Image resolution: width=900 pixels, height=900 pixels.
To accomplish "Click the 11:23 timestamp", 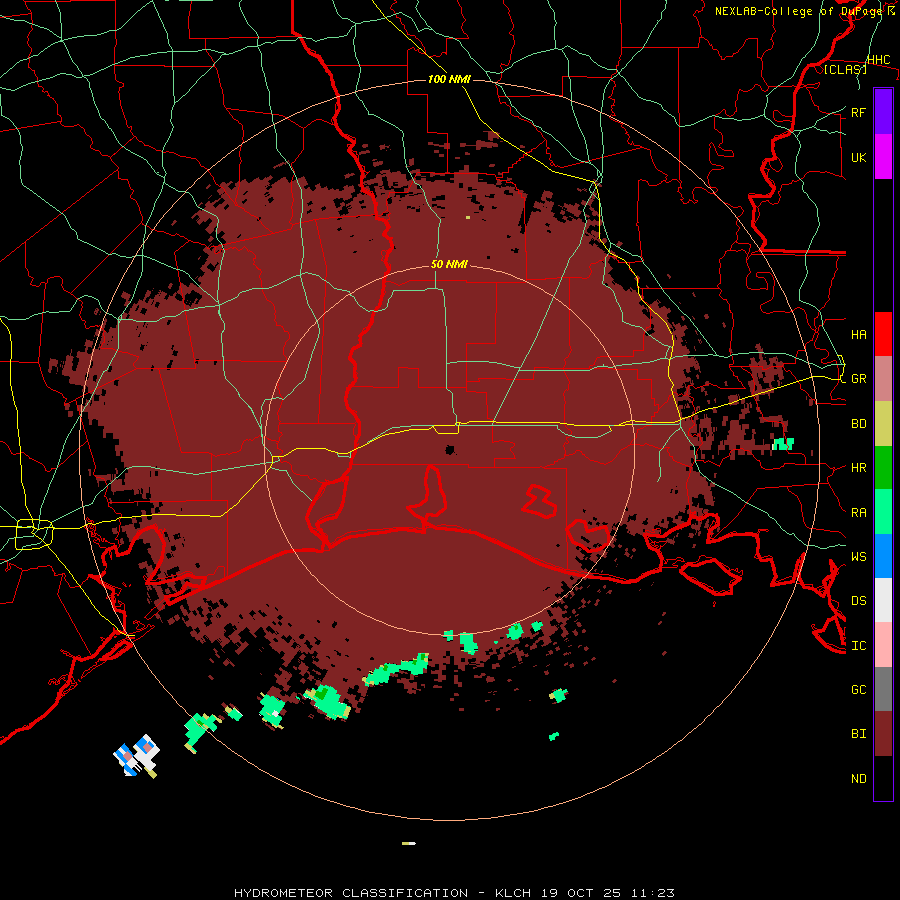I will pos(653,893).
